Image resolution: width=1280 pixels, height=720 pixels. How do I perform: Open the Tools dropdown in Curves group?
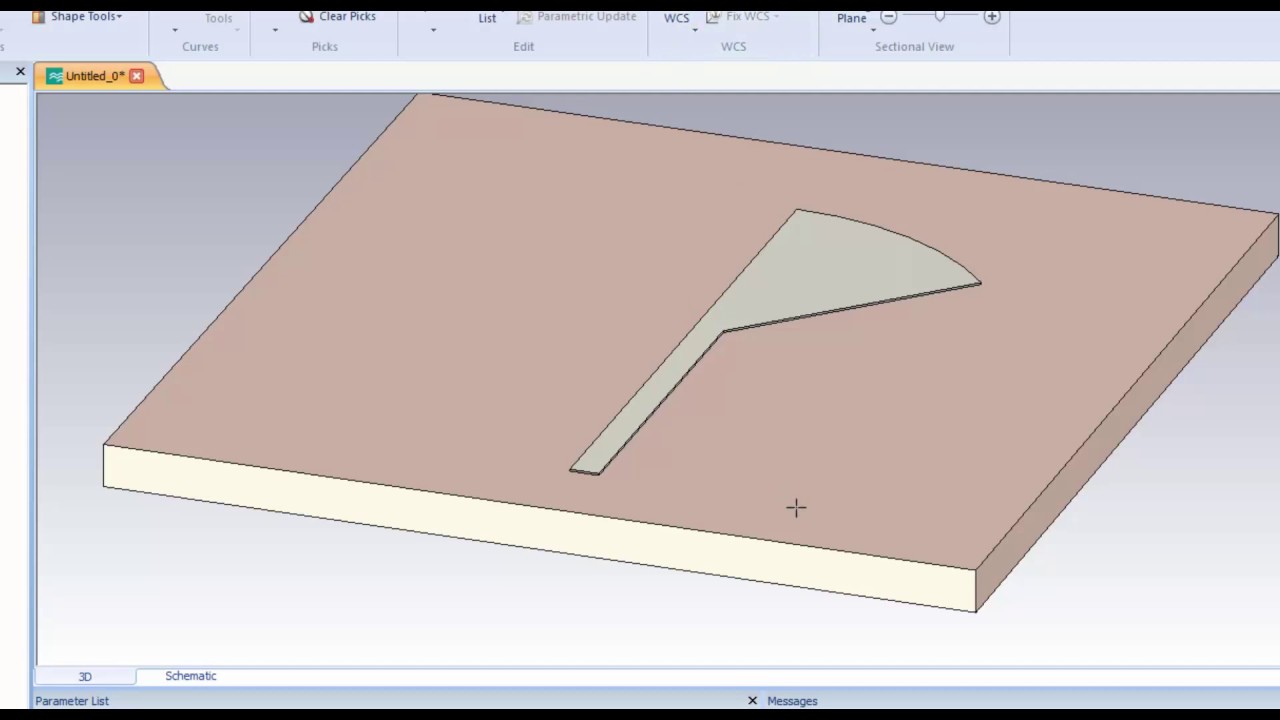tap(218, 18)
